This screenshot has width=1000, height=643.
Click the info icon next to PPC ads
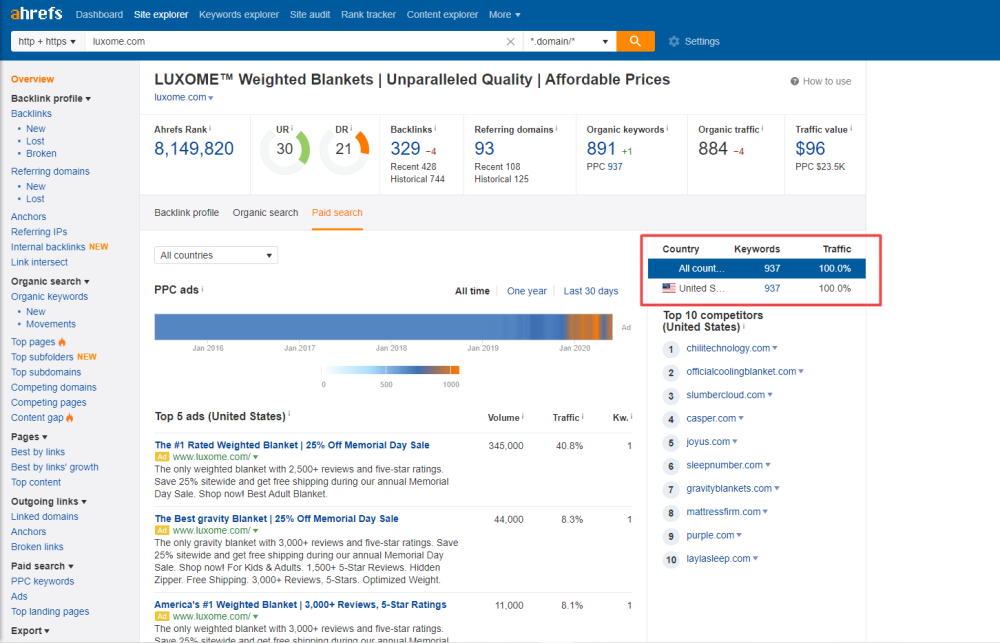coord(202,290)
